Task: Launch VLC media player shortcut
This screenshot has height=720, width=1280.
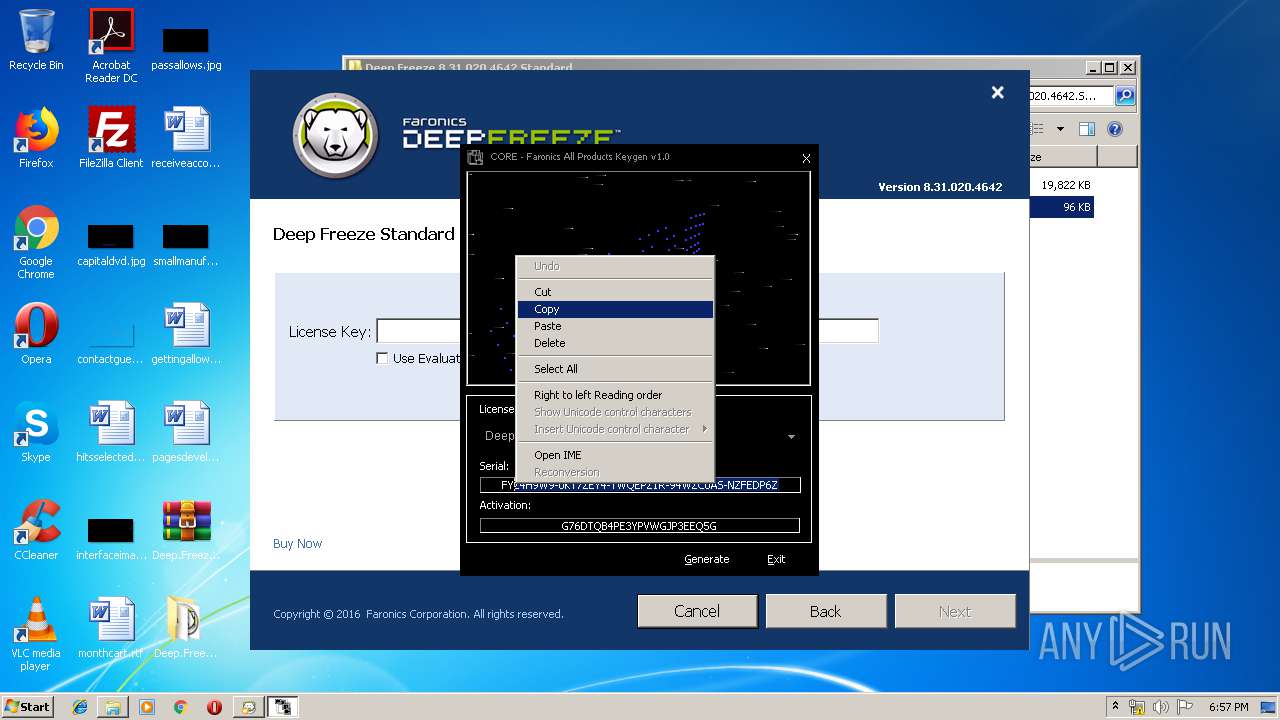Action: click(36, 634)
